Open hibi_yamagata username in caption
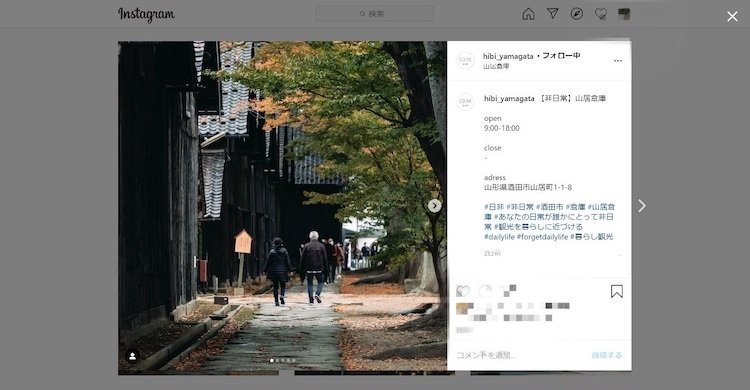The image size is (750, 390). [x=509, y=99]
